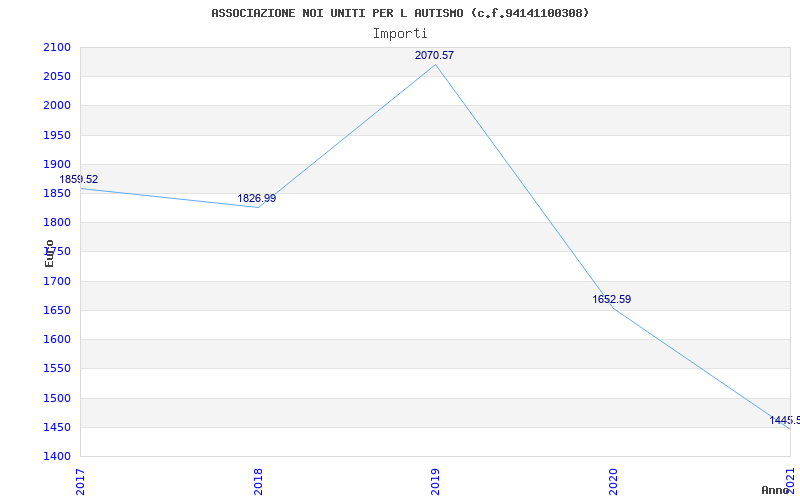Select the 1826.99 data label
Screen dimensions: 800x500
click(257, 198)
